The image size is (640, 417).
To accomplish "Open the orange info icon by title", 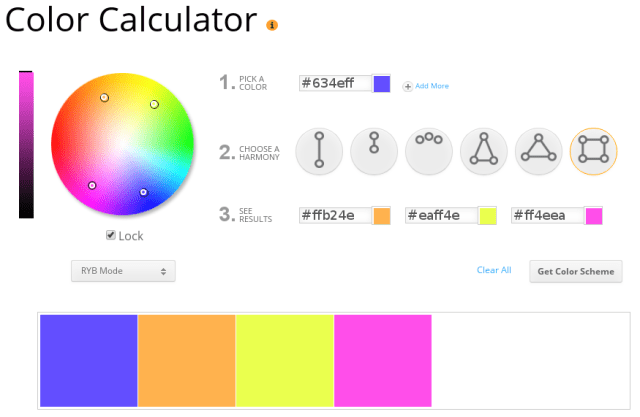I will pyautogui.click(x=272, y=25).
